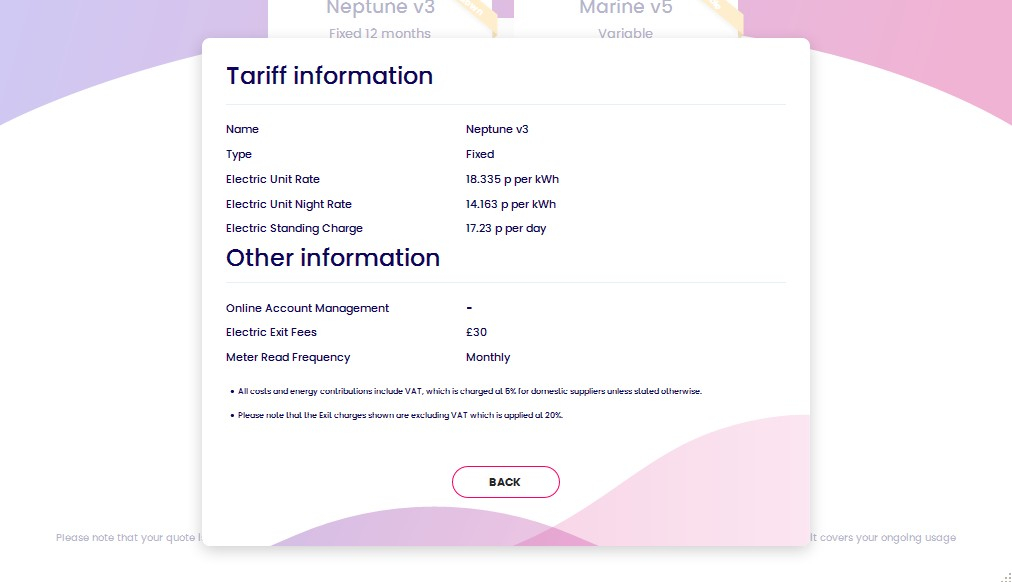Screen dimensions: 1012x582
Task: Click the 17.23 p per day value
Action: coord(506,228)
